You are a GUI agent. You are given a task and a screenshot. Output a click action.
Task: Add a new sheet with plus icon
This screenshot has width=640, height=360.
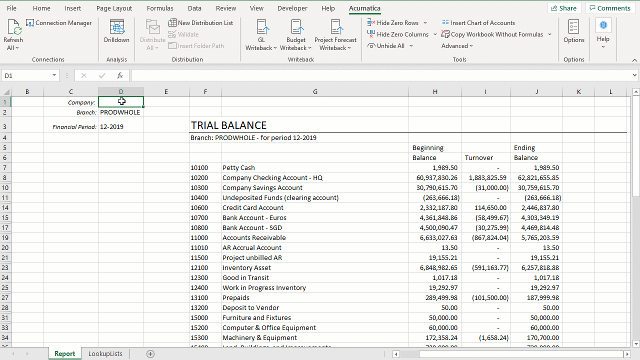click(x=151, y=354)
